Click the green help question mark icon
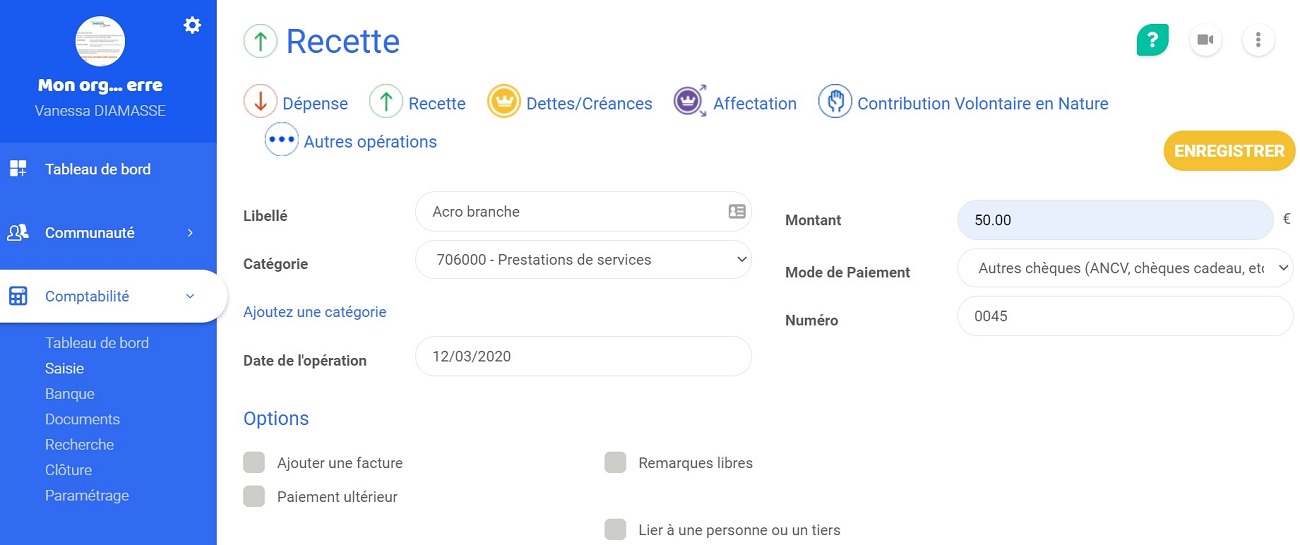The height and width of the screenshot is (545, 1300). (1152, 40)
